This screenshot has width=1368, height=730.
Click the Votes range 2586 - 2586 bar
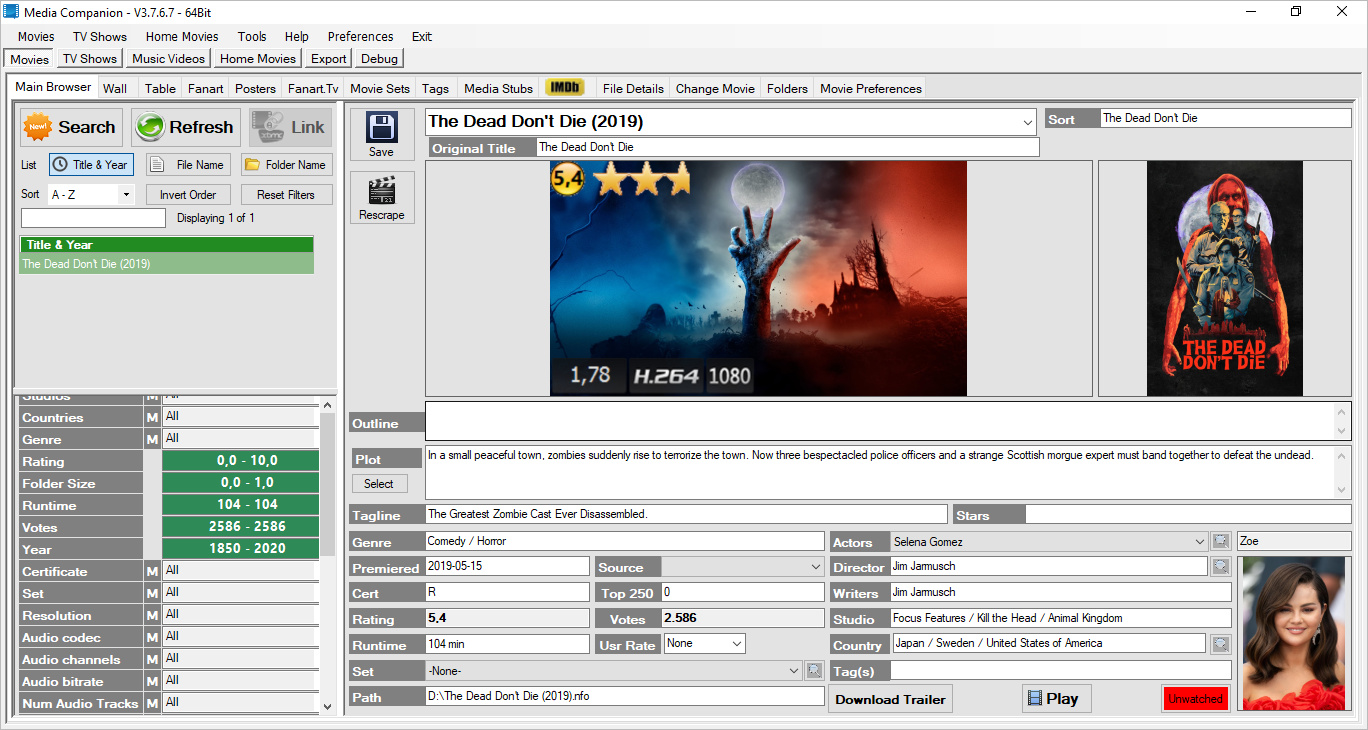pyautogui.click(x=240, y=527)
